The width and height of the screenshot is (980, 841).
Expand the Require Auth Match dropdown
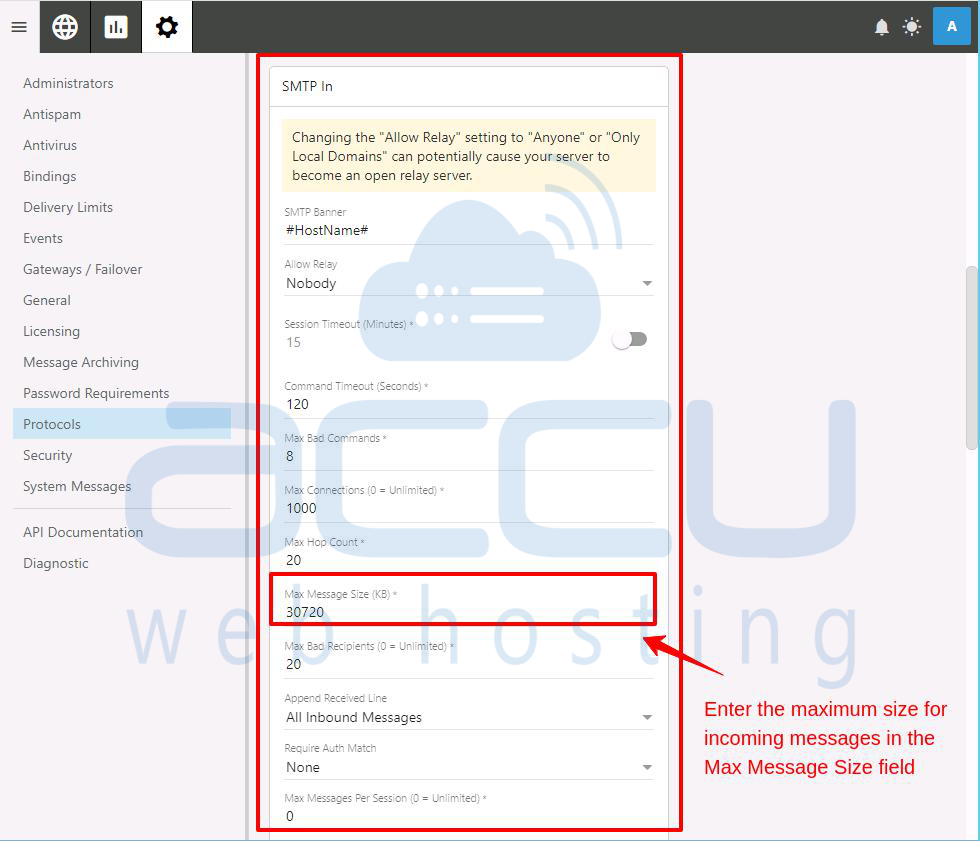[469, 767]
